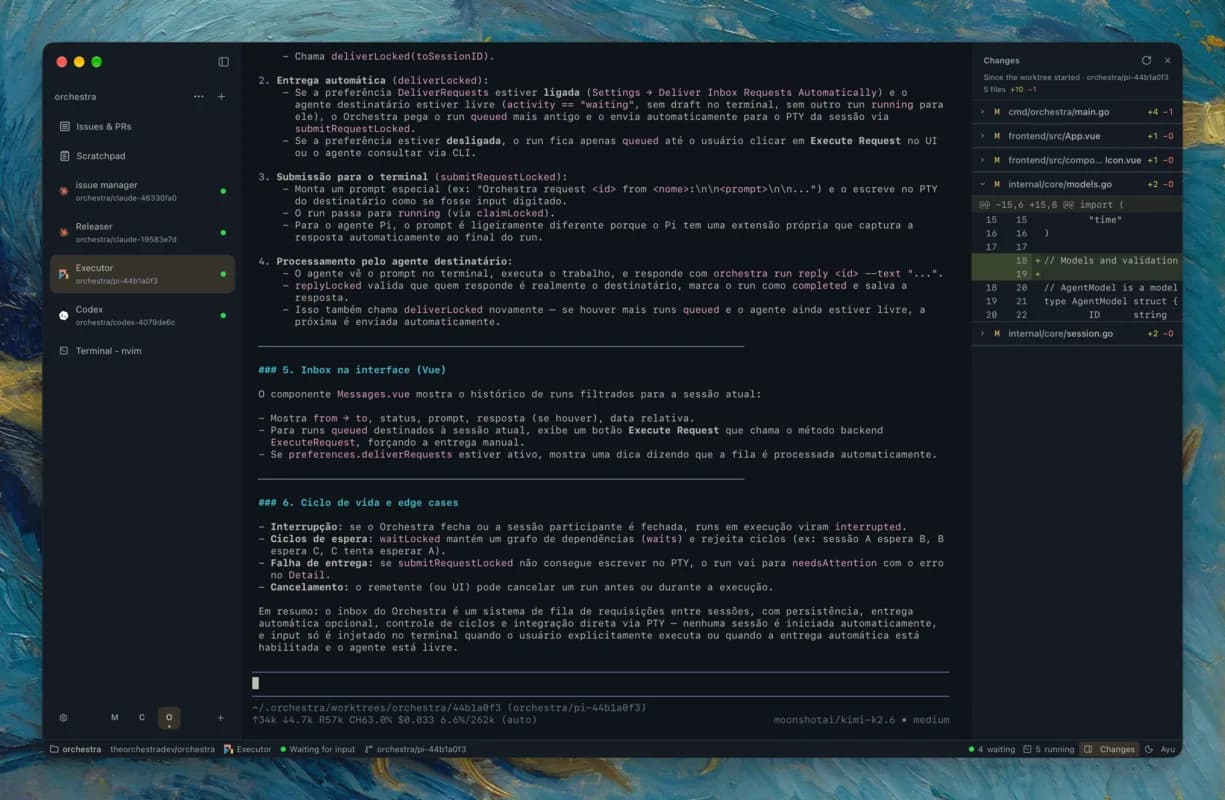The height and width of the screenshot is (800, 1225).
Task: Select the Codex session
Action: point(142,315)
